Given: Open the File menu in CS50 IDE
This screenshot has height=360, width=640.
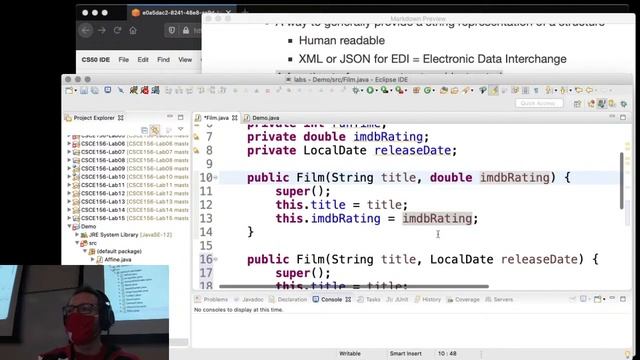Looking at the screenshot, I should pos(123,60).
